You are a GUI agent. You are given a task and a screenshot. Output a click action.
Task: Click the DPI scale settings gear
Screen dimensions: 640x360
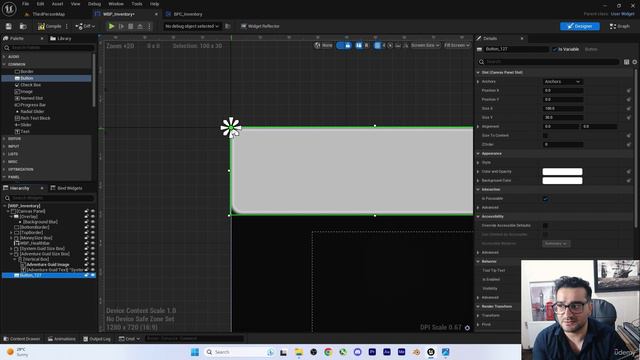coord(467,328)
